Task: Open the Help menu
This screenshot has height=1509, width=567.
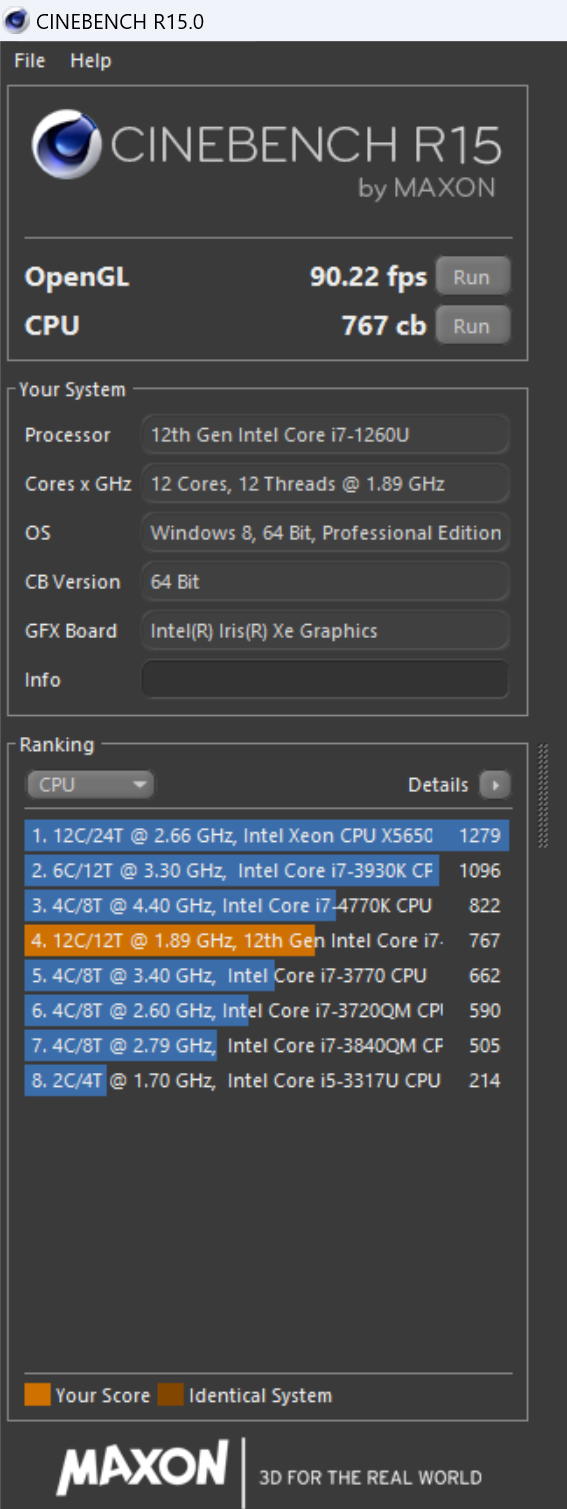Action: coord(90,61)
